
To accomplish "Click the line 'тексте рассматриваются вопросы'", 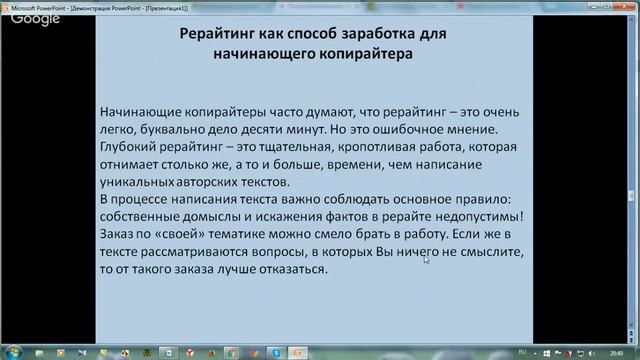I will coord(311,251).
